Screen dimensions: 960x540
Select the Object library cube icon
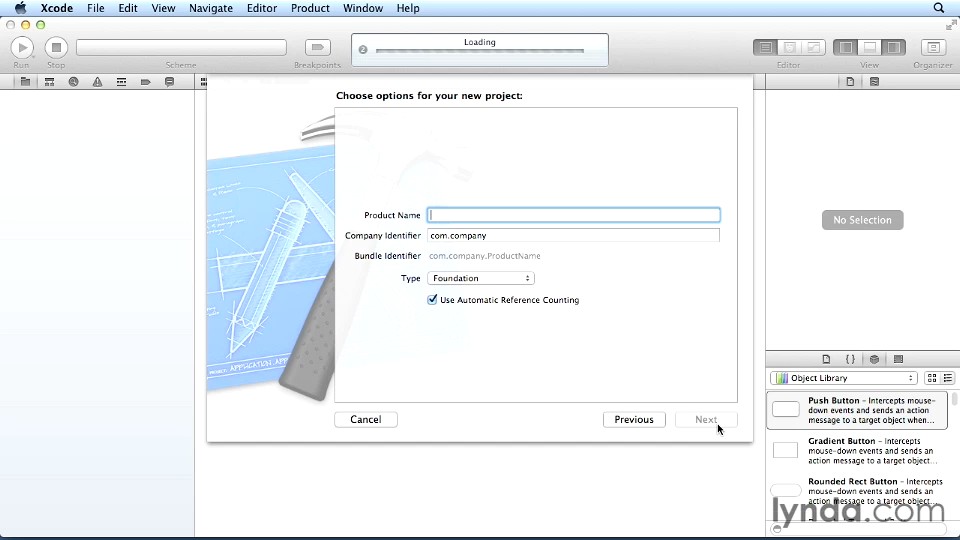[874, 359]
